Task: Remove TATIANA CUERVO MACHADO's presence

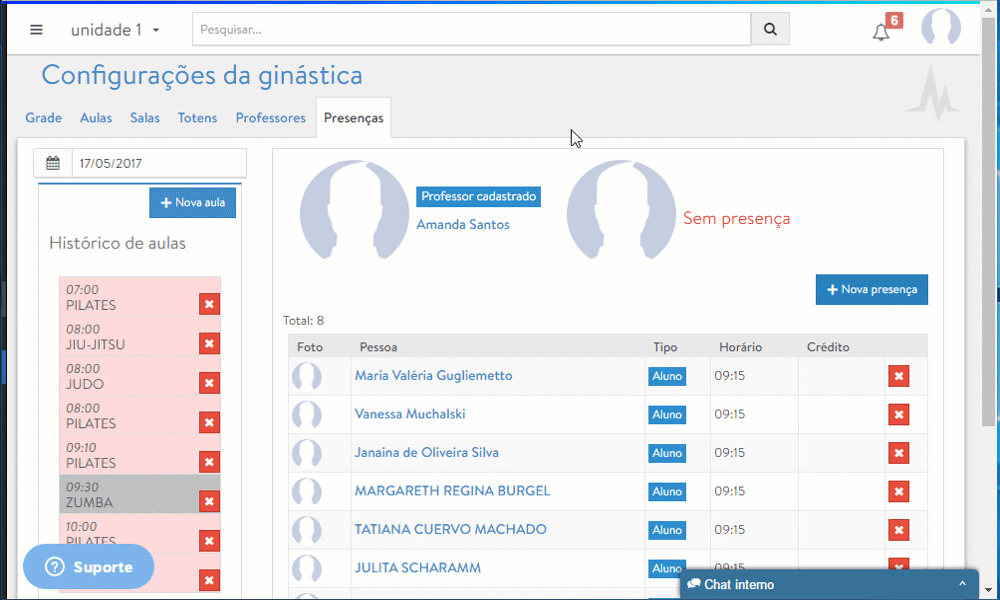Action: point(898,530)
